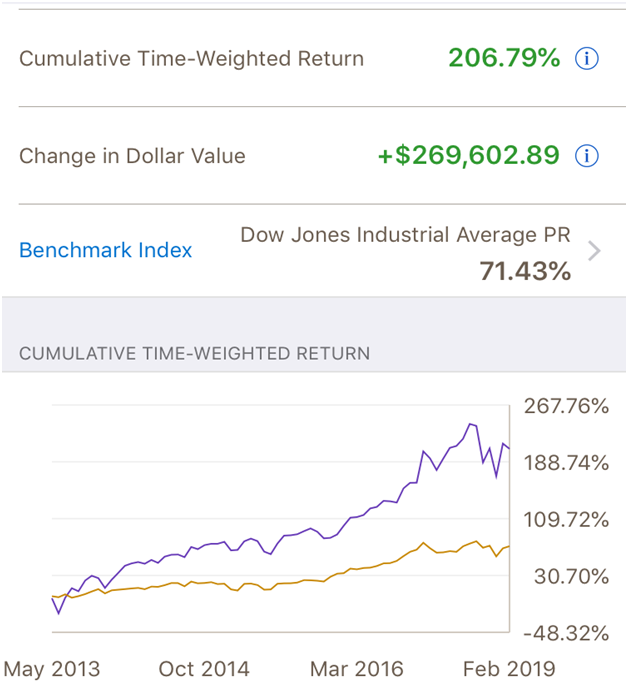This screenshot has height=689, width=628.
Task: Open benchmark selection via right chevron
Action: (595, 251)
